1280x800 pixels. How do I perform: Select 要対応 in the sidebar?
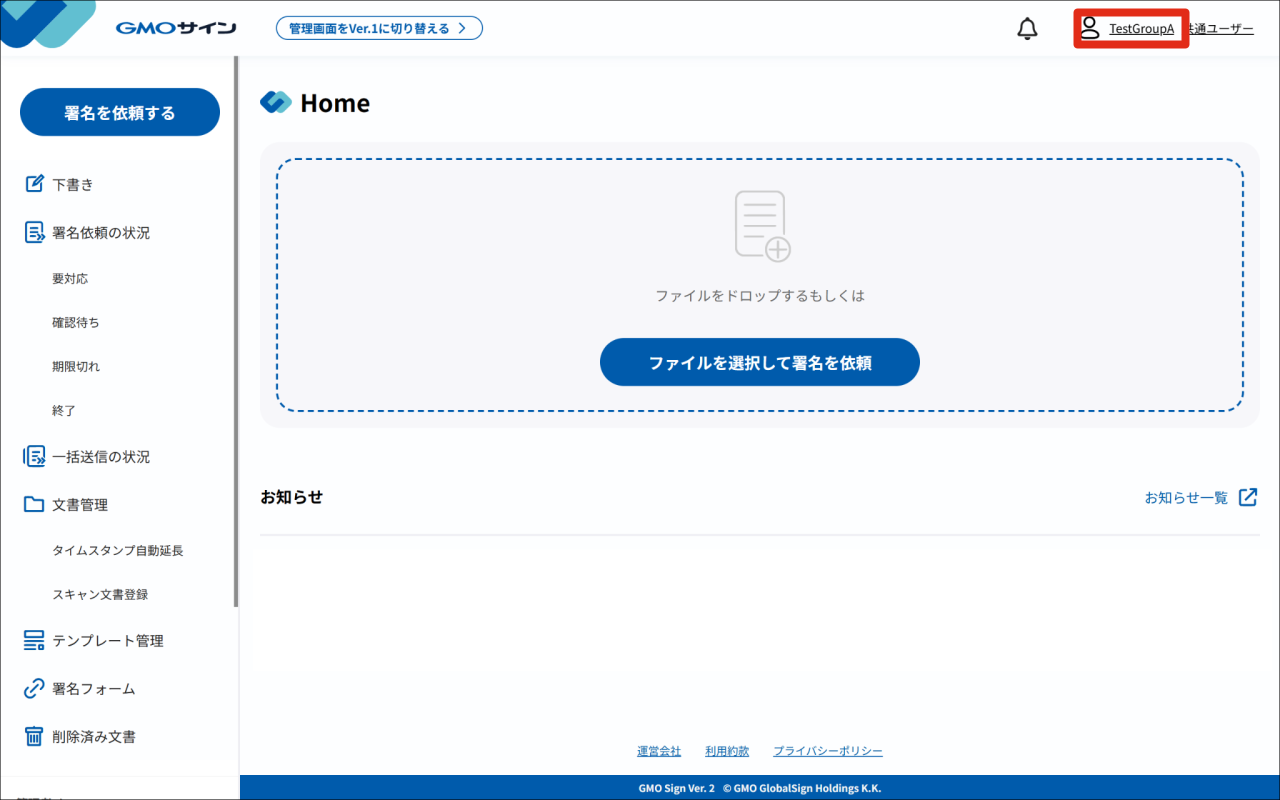(x=70, y=278)
